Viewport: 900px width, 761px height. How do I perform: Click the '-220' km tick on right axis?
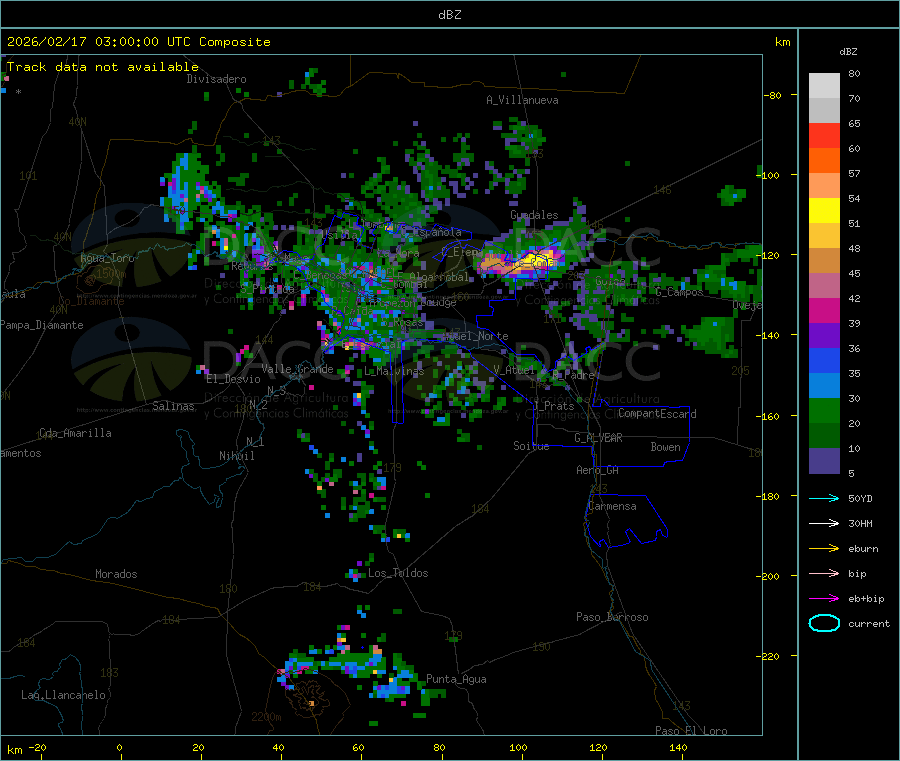[770, 656]
